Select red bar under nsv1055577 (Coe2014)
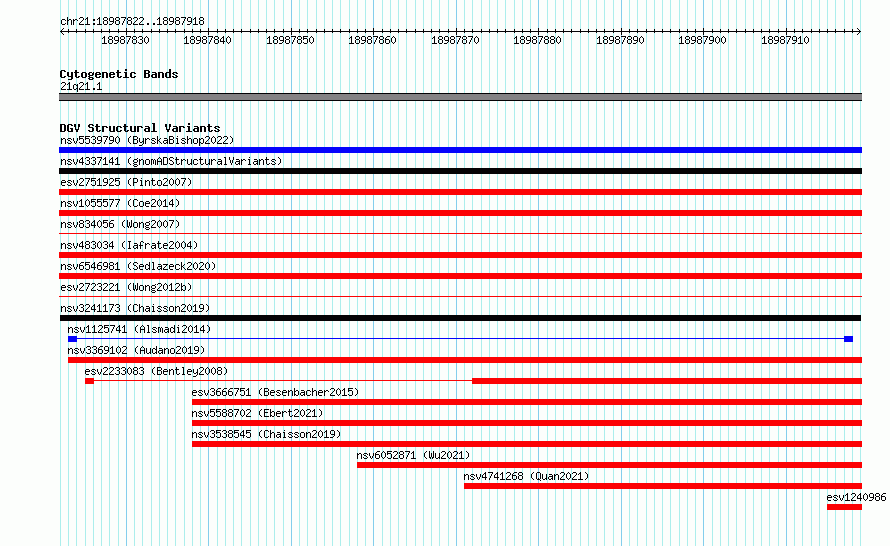This screenshot has width=890, height=546. (460, 213)
